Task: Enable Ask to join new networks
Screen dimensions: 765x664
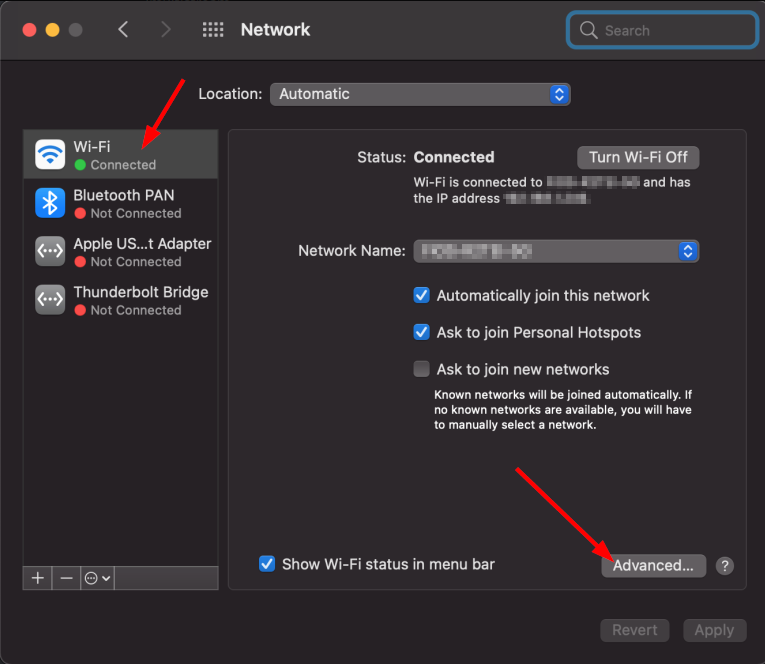Action: (x=422, y=369)
